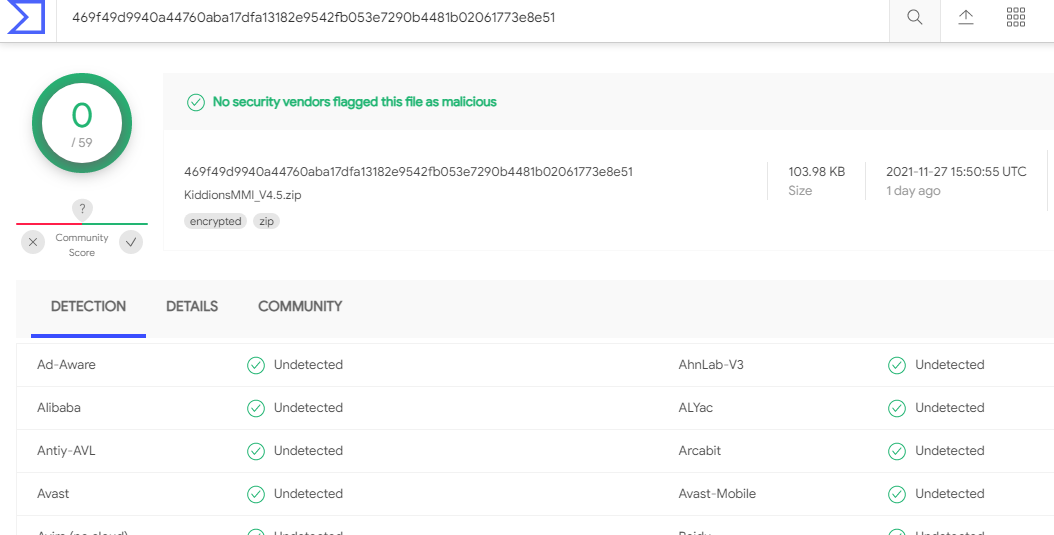Screen dimensions: 1054x535
Task: Click the Avast-Mobile undetected check icon
Action: tap(897, 494)
